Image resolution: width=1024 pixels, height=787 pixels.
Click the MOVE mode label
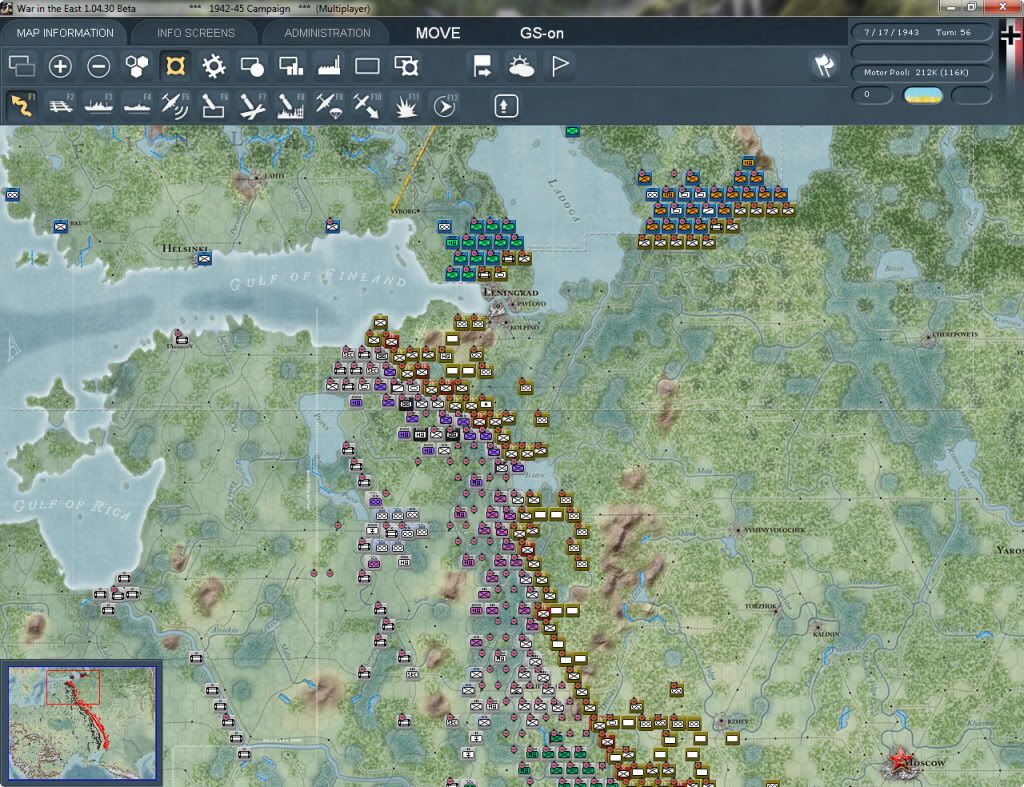coord(438,33)
